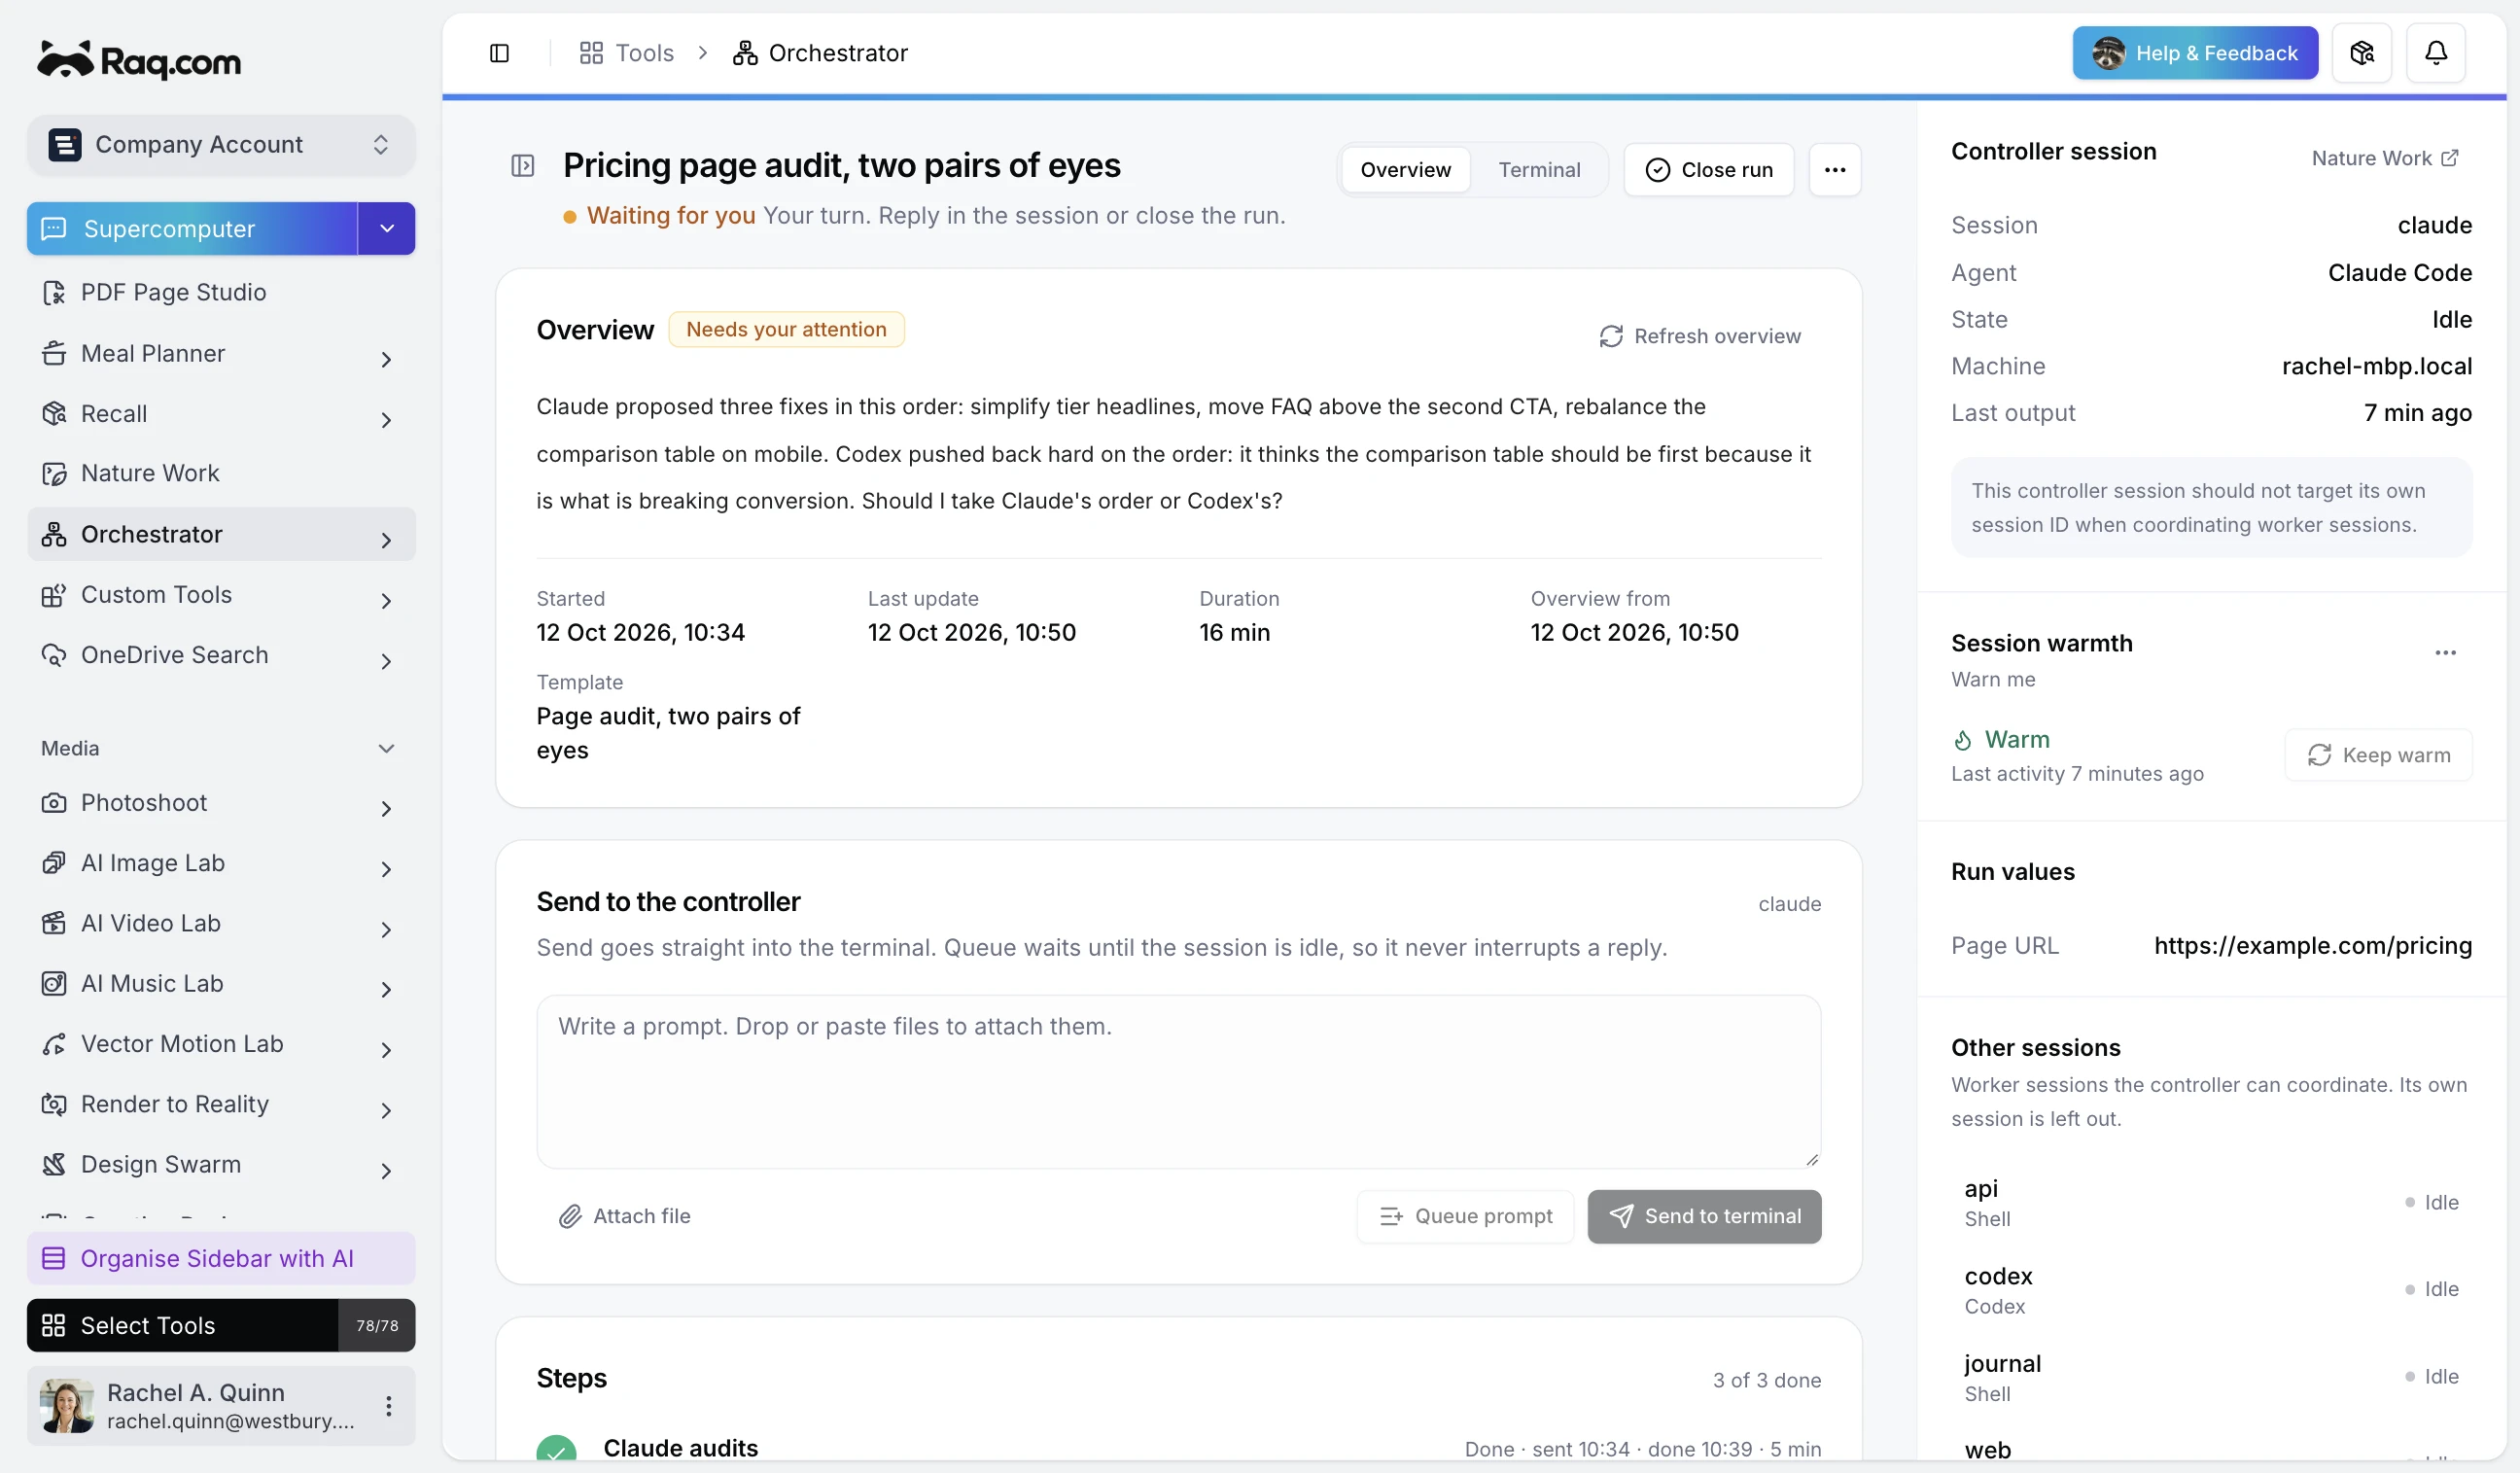Open the Company Account switcher
Screen dimensions: 2520x1473
(221, 145)
